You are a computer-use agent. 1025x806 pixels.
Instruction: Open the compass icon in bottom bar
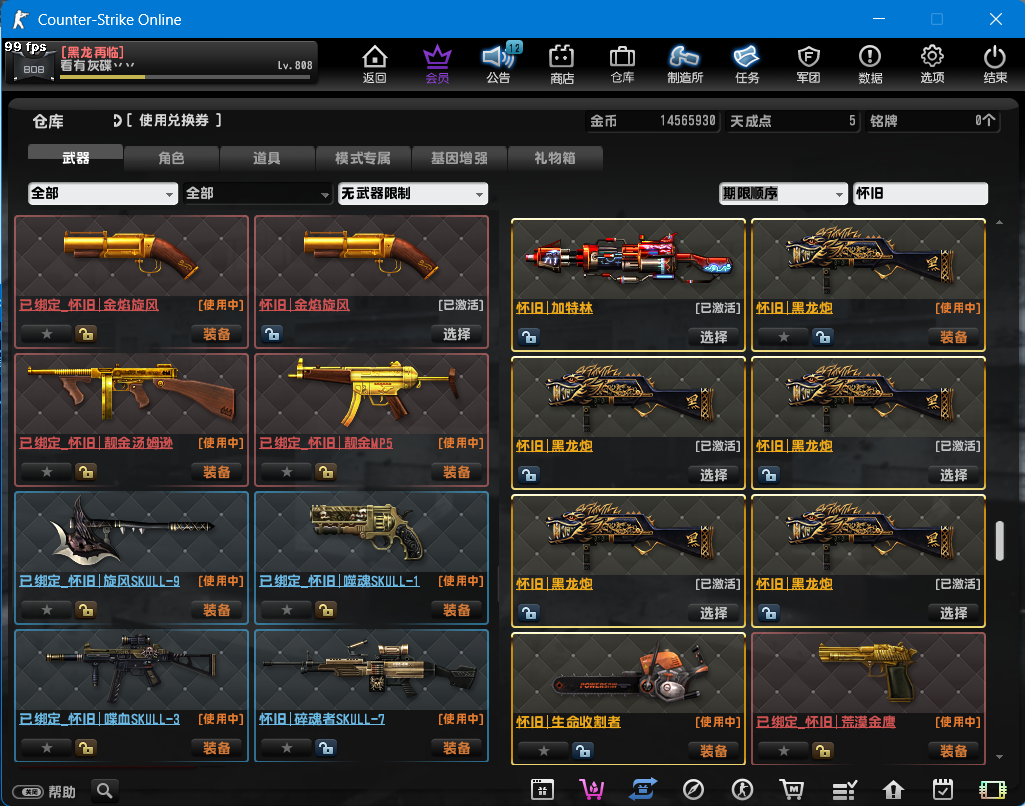point(693,790)
